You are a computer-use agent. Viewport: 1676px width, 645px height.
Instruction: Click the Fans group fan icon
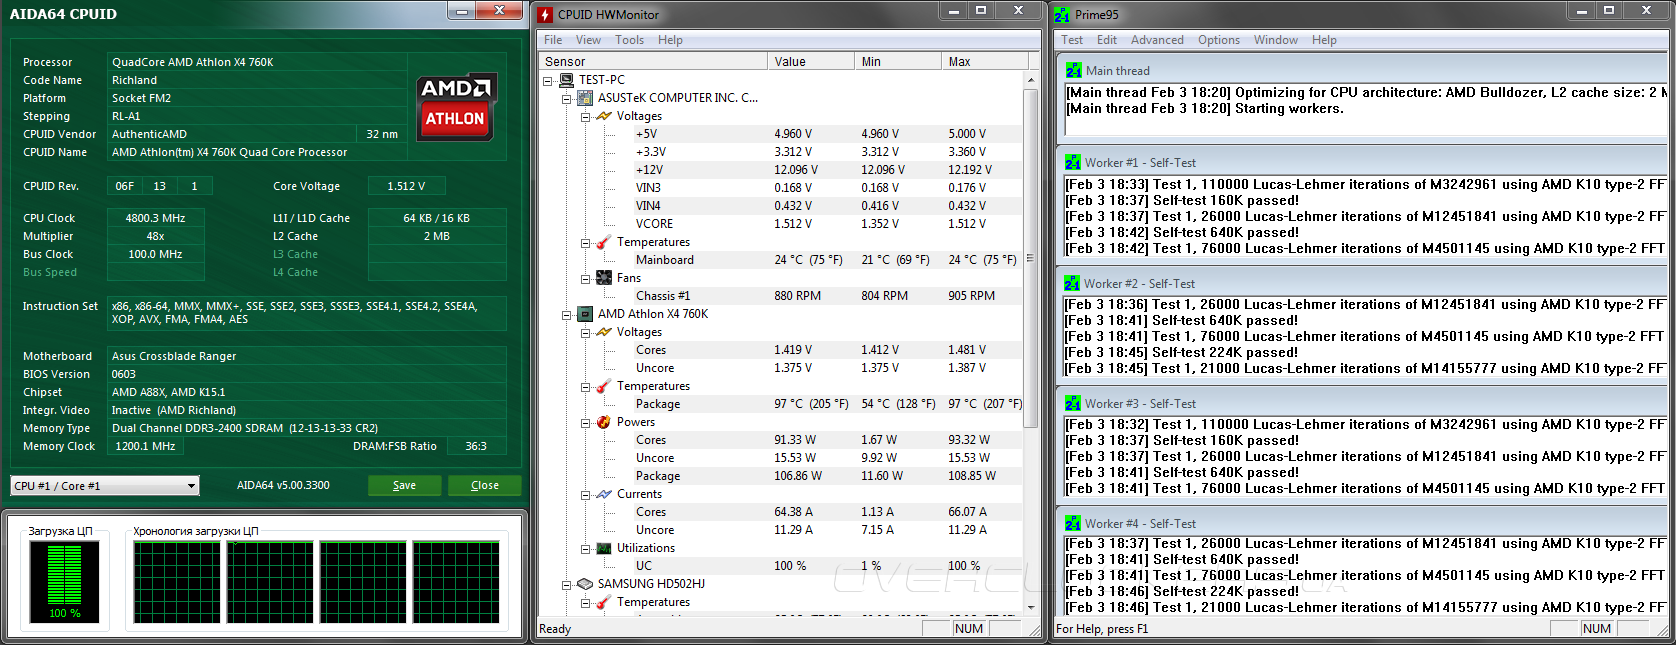coord(604,278)
